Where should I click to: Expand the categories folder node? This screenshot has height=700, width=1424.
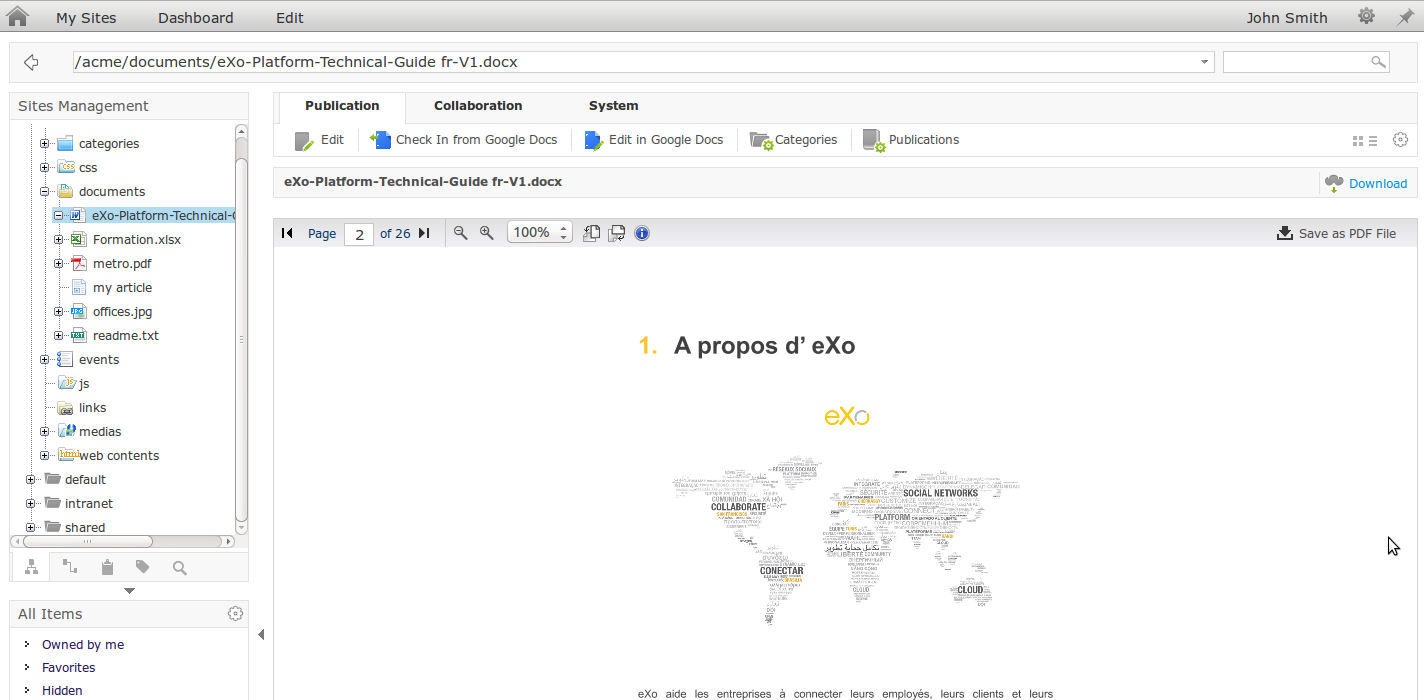(x=45, y=144)
